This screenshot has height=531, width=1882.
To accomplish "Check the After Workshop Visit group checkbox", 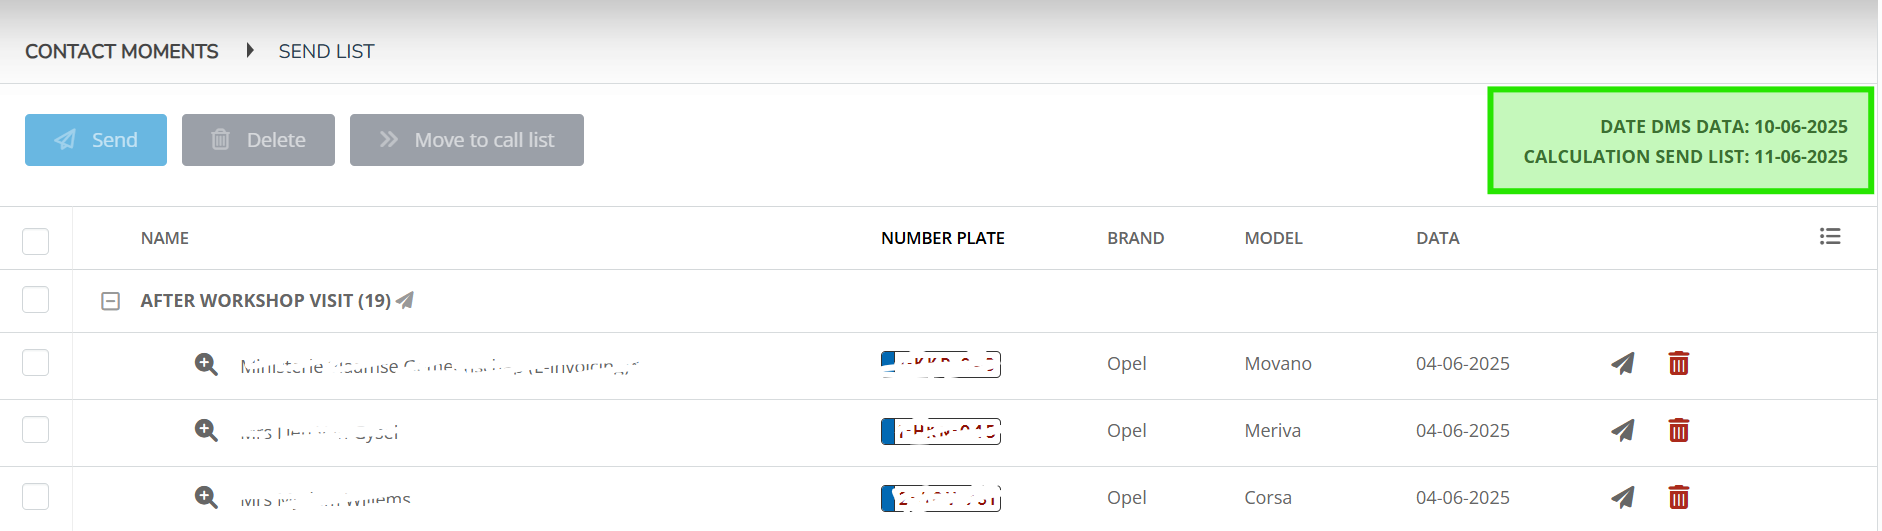I will click(36, 299).
